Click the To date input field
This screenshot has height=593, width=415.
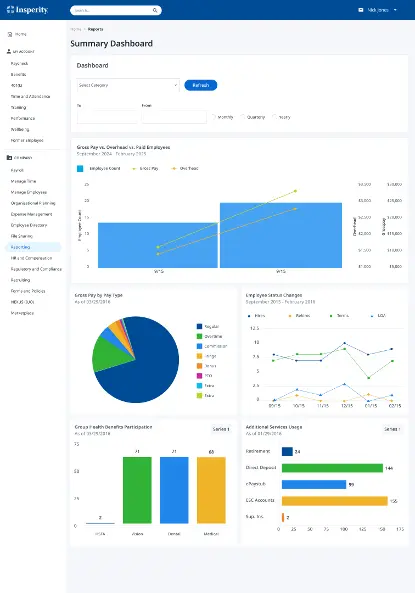(107, 117)
